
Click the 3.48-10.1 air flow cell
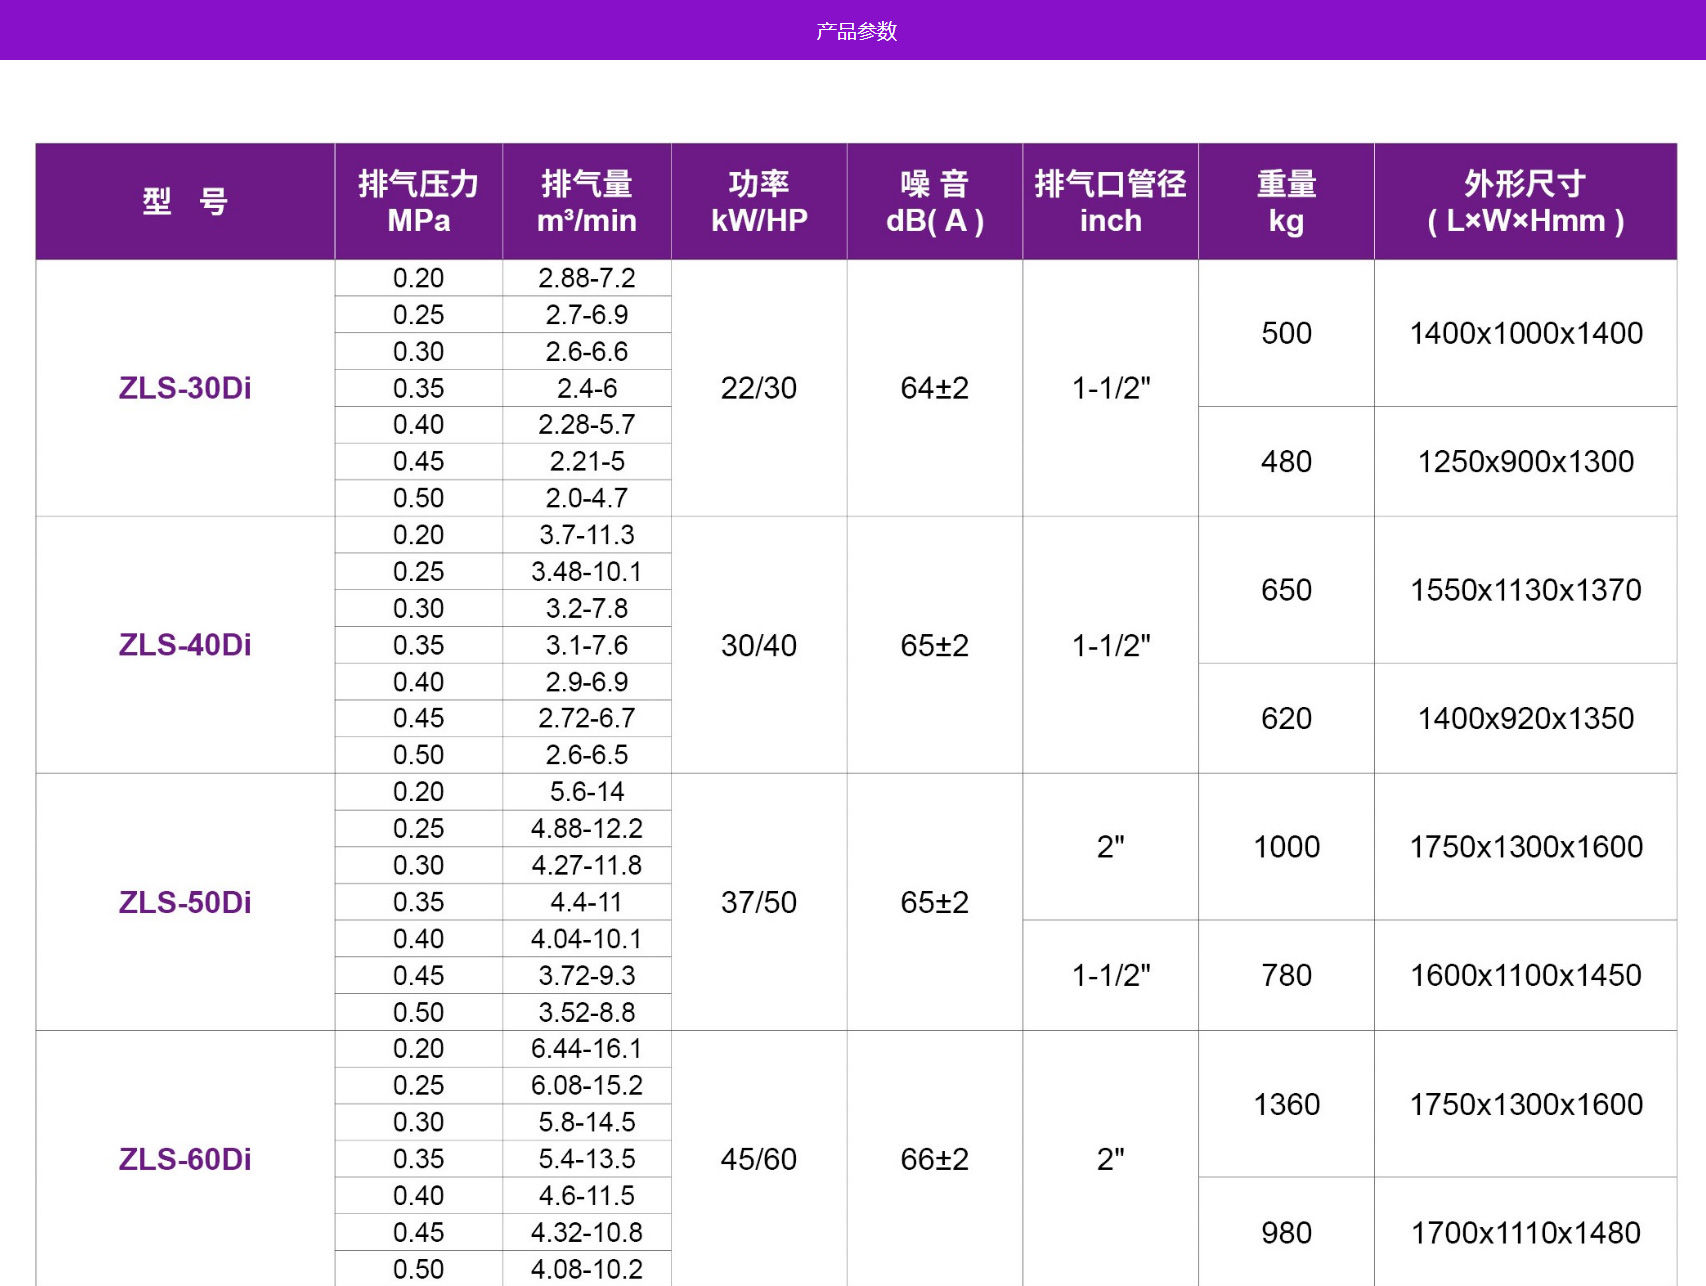click(x=587, y=572)
